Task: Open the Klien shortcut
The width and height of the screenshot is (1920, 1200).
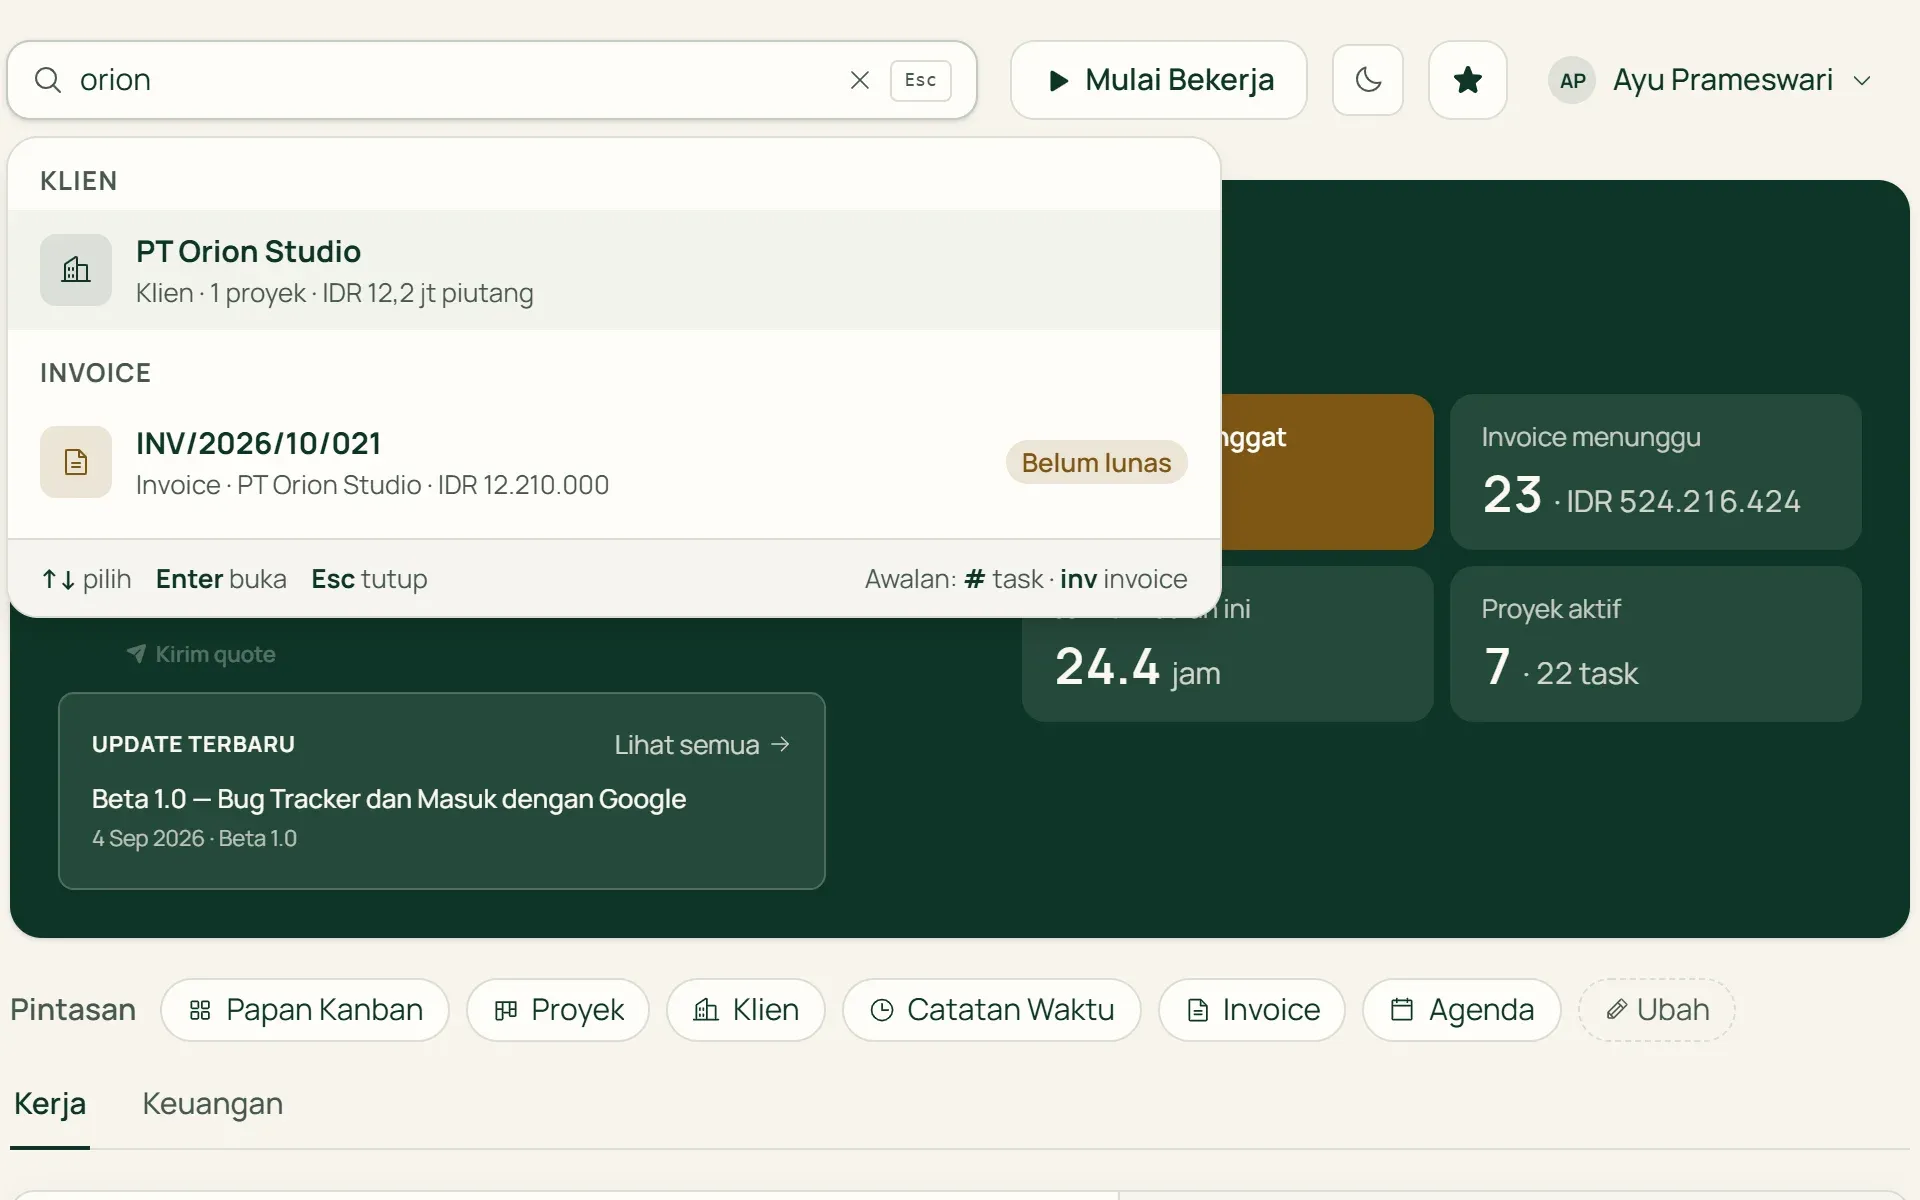Action: click(746, 1010)
